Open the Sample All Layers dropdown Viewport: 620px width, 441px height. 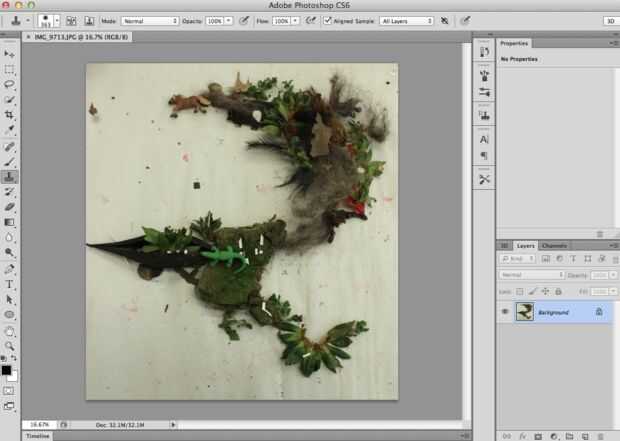pyautogui.click(x=406, y=21)
